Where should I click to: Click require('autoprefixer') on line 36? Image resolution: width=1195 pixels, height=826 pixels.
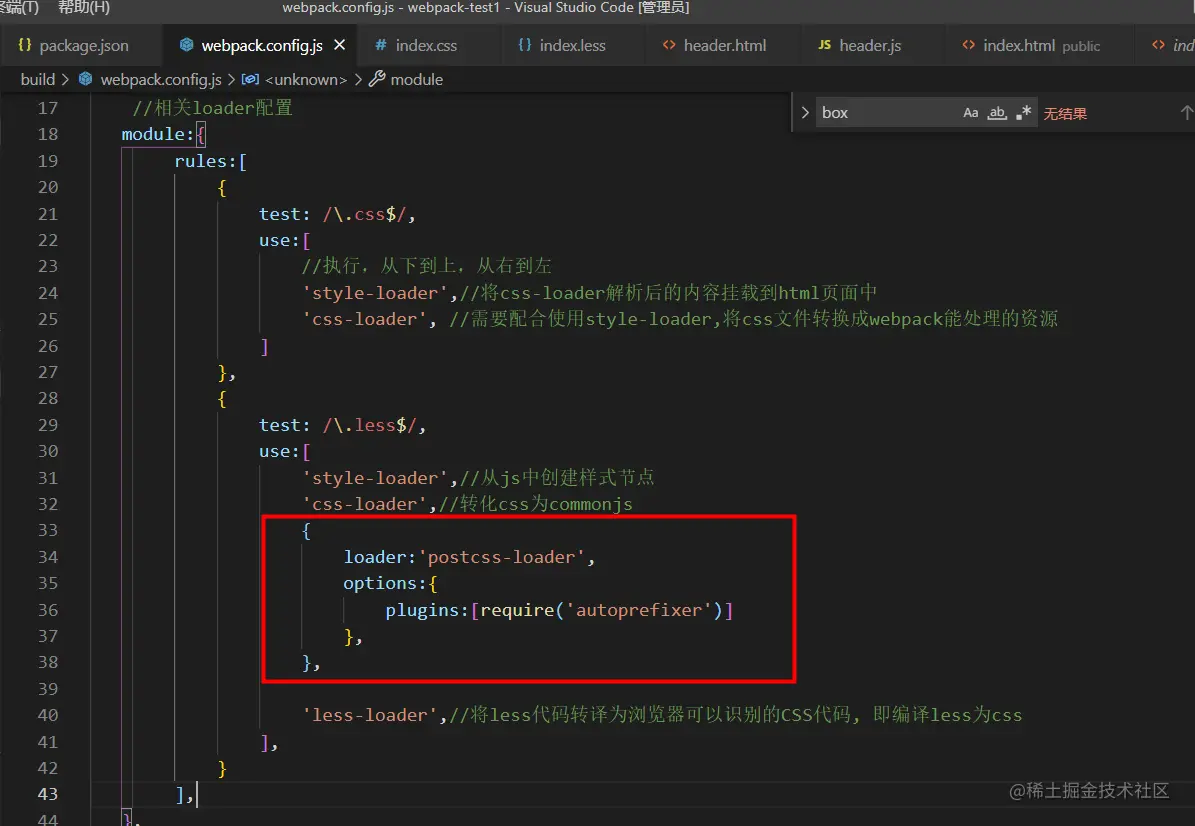point(601,610)
